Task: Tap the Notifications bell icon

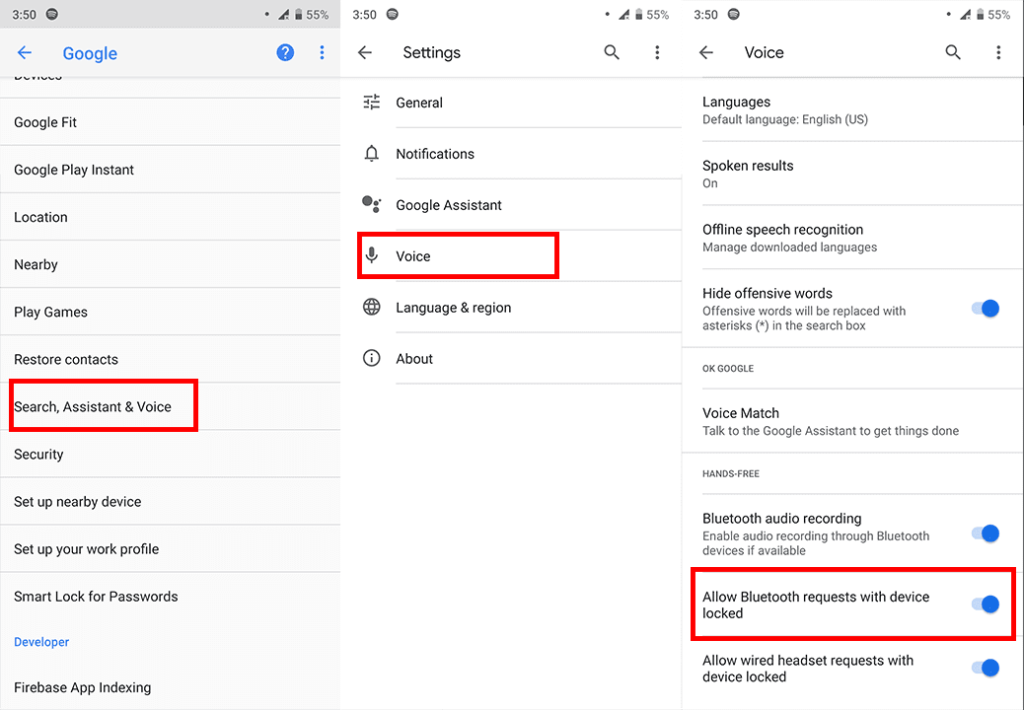Action: [x=372, y=153]
